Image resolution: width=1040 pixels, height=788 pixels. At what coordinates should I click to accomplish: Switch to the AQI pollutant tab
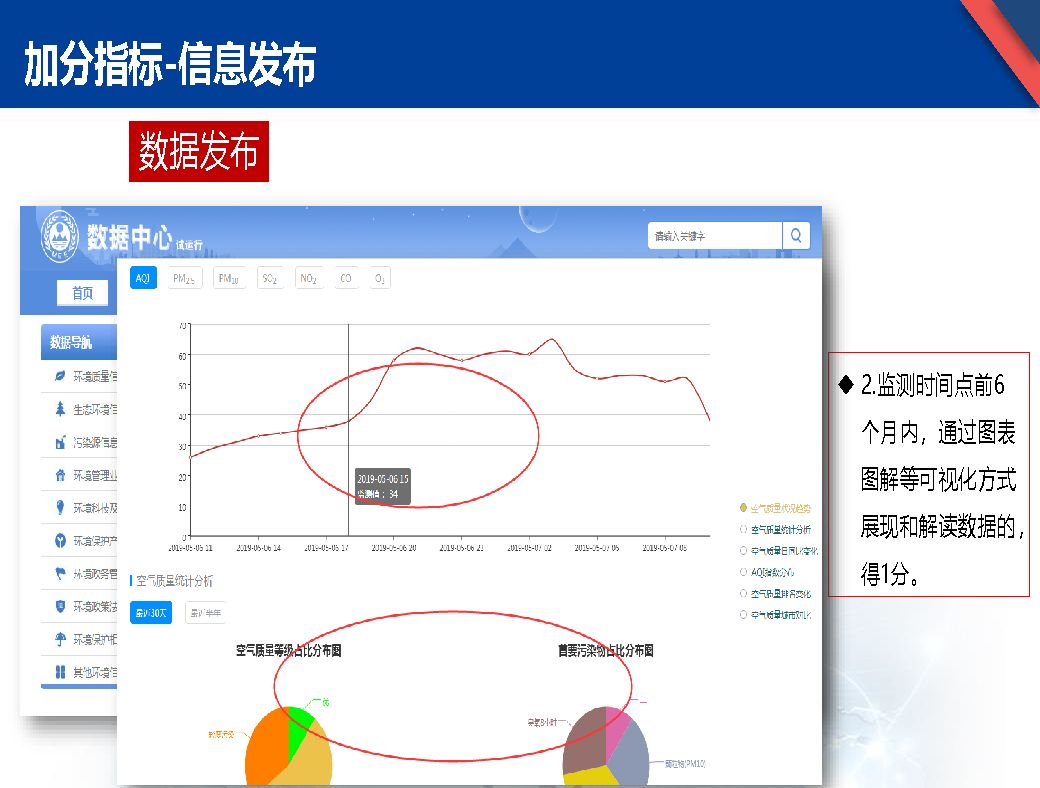pos(143,278)
